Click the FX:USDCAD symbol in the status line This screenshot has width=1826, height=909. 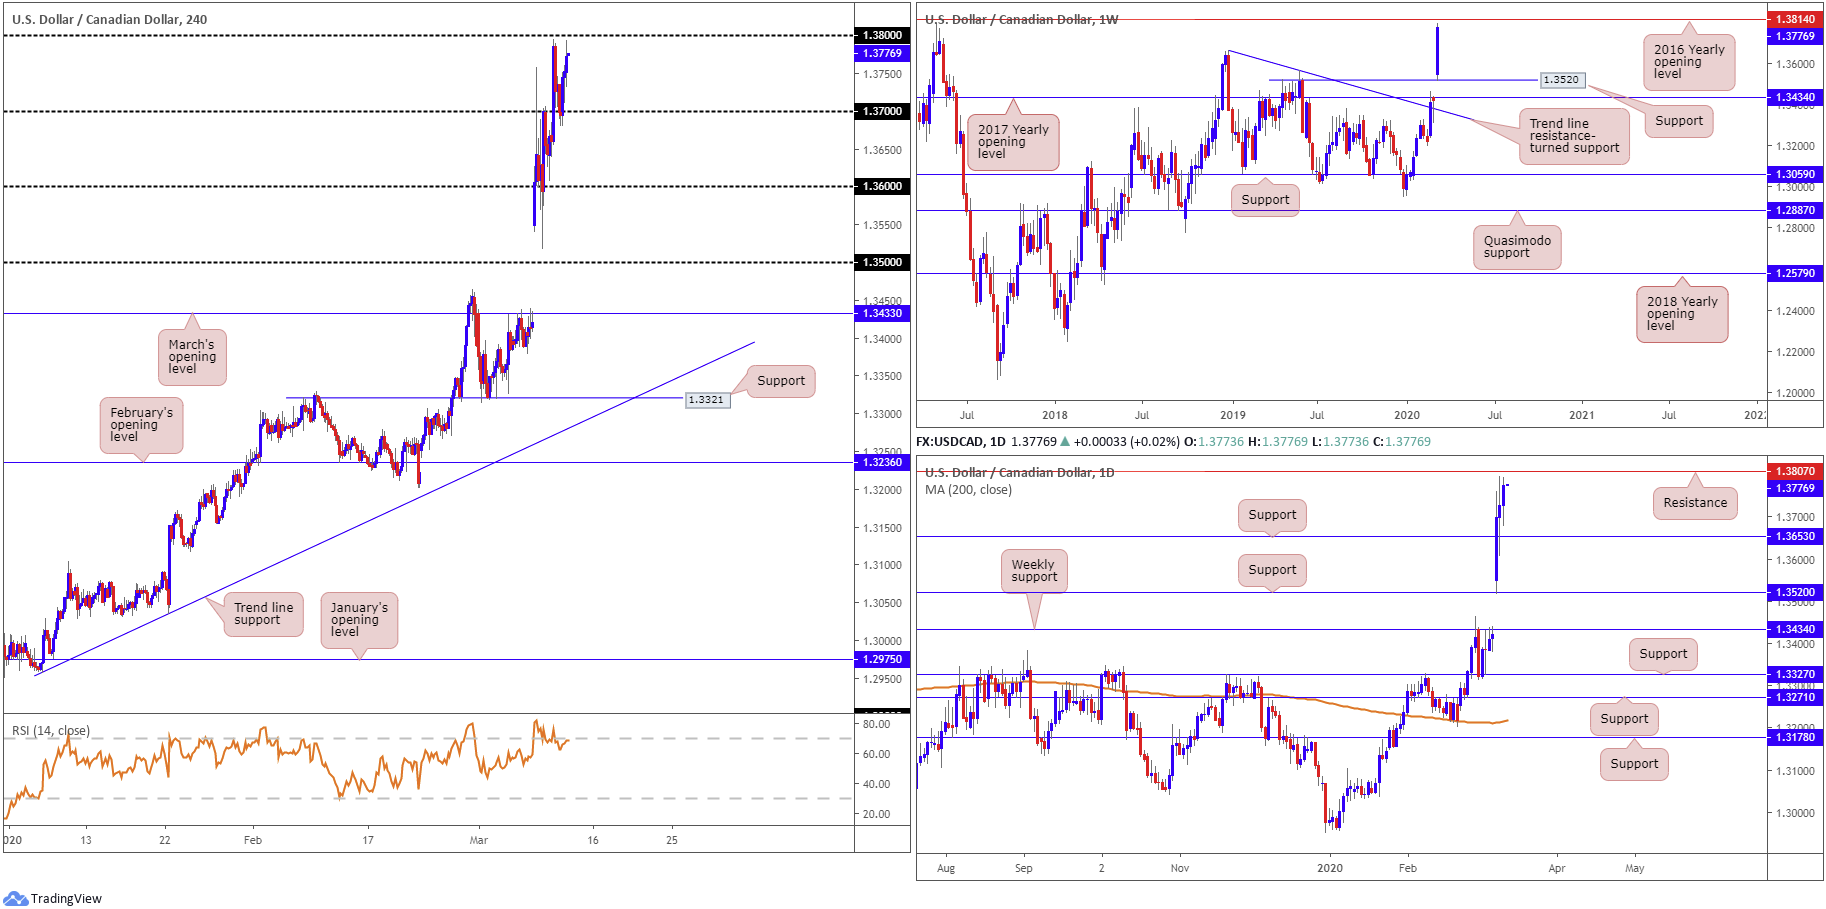949,441
